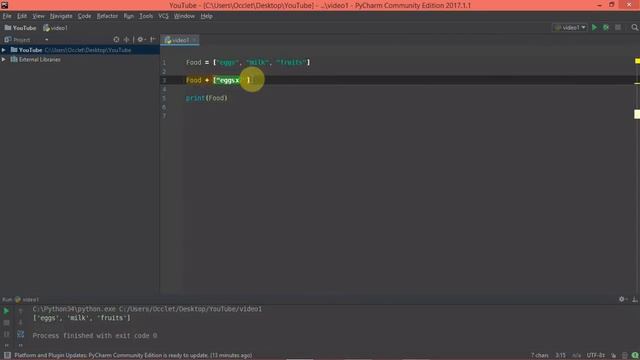Click the "7 chars" selection indicator
The width and height of the screenshot is (640, 360).
coord(539,355)
